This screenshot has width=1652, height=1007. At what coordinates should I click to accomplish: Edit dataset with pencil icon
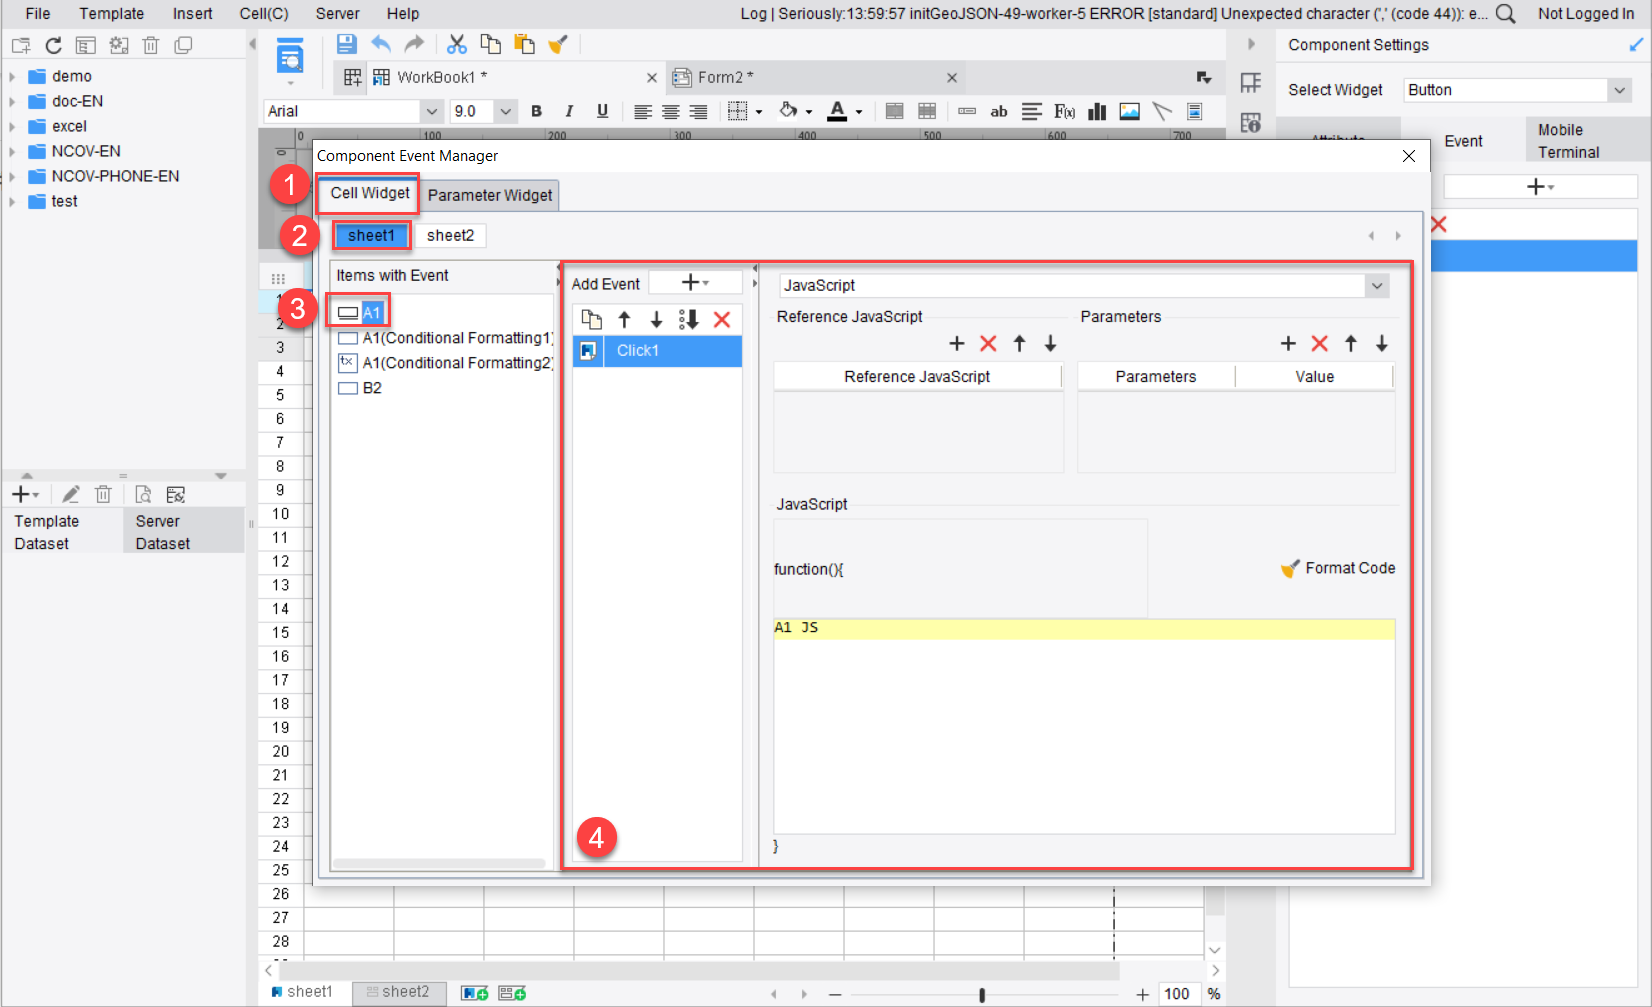[x=70, y=494]
